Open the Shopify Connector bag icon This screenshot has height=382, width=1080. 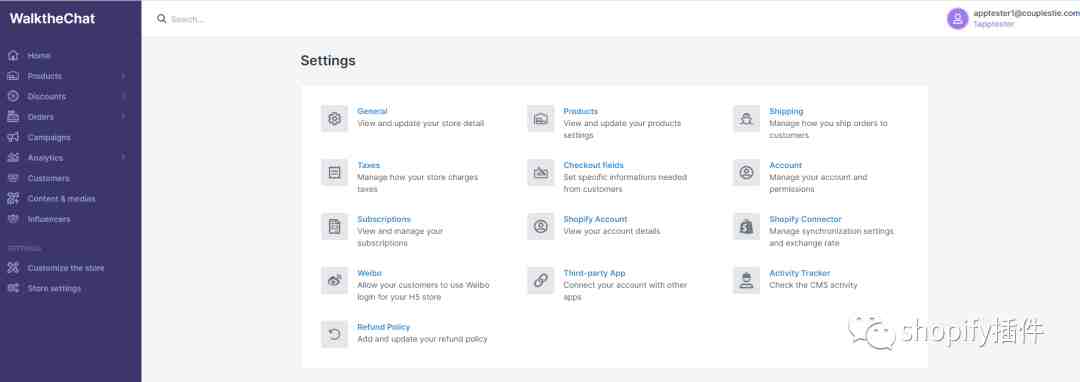coord(746,226)
